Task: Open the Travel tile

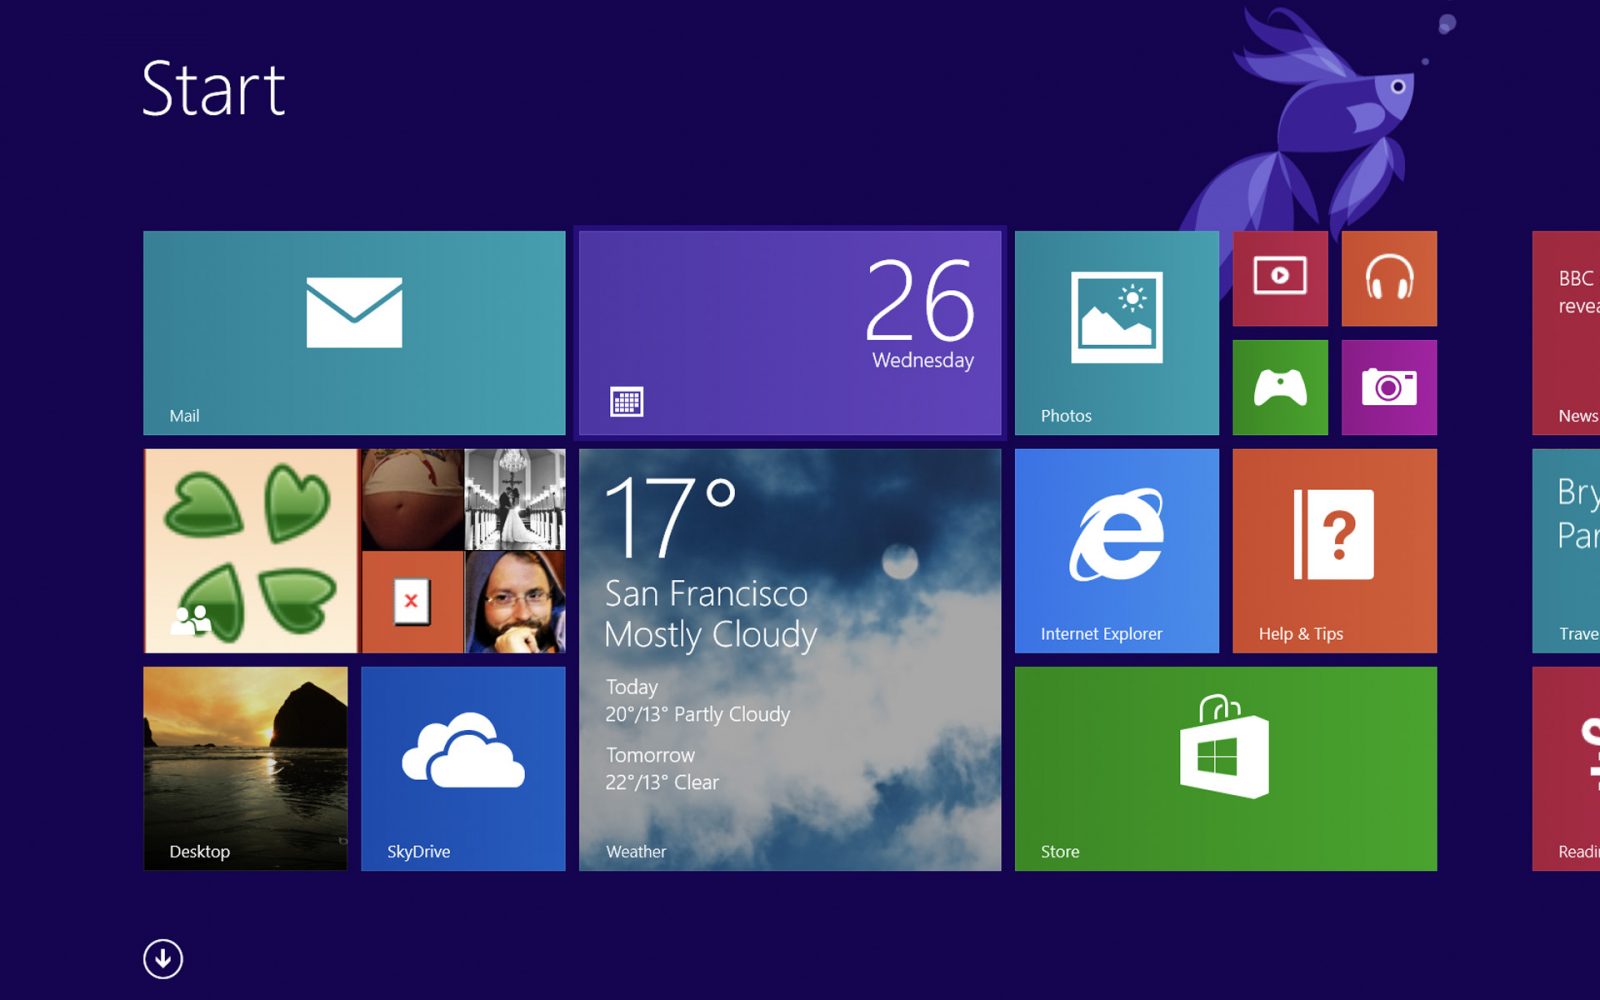Action: (1566, 551)
